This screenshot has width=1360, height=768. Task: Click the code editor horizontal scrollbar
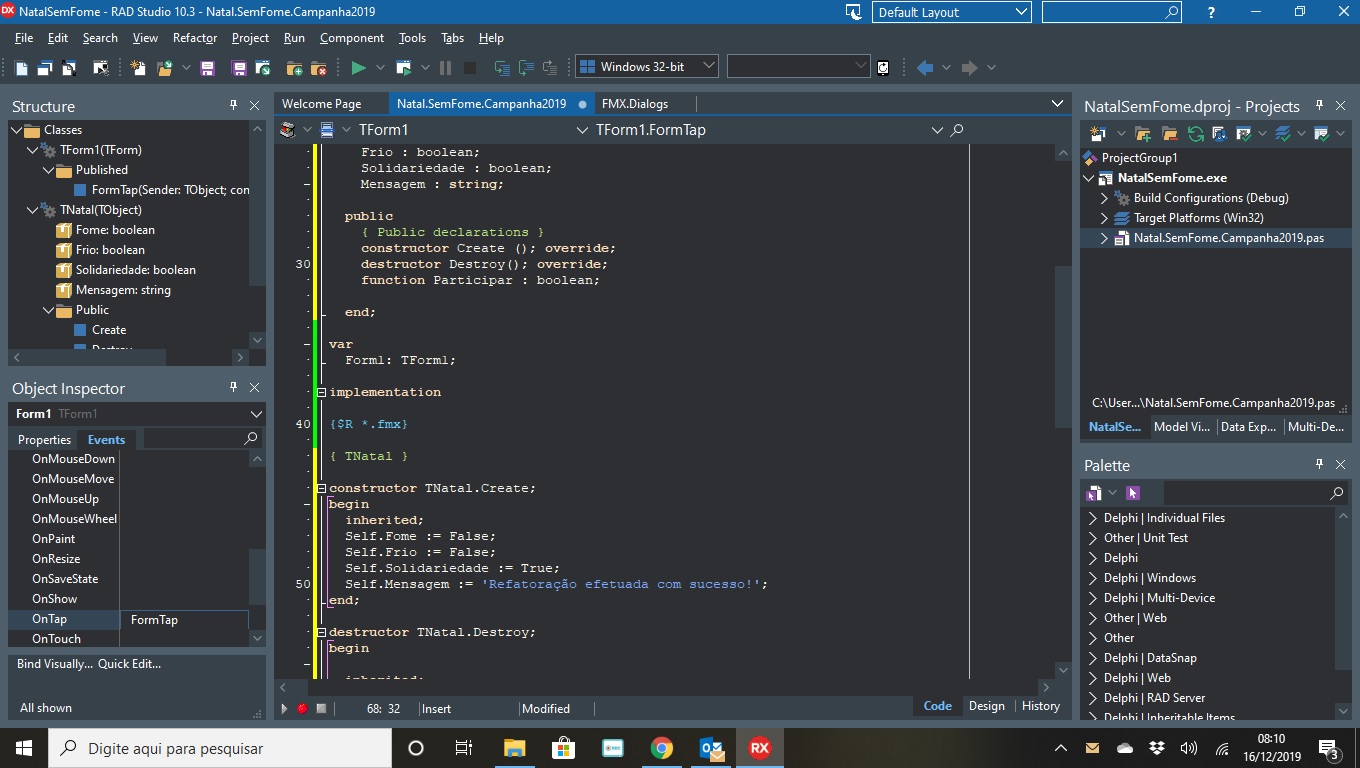[x=662, y=687]
